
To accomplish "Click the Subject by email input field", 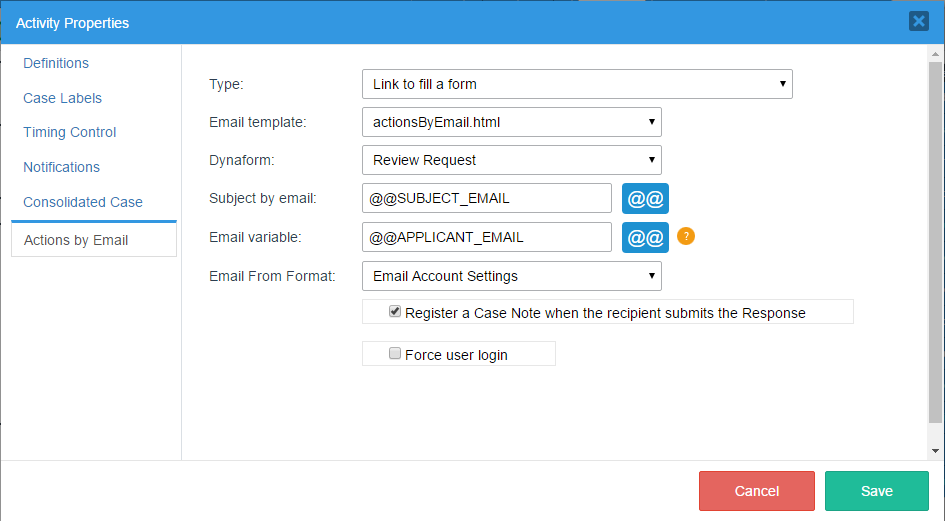I will point(486,198).
